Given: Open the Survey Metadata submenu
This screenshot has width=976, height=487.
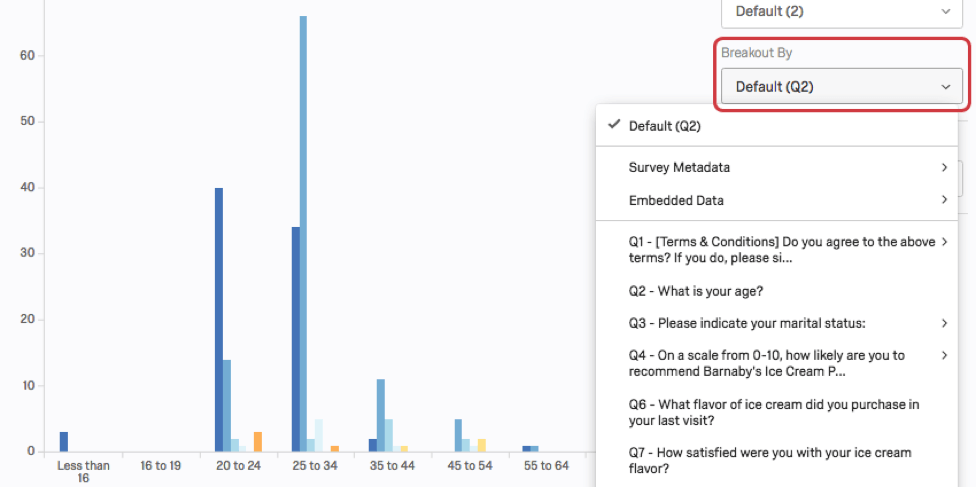Looking at the screenshot, I should 679,167.
